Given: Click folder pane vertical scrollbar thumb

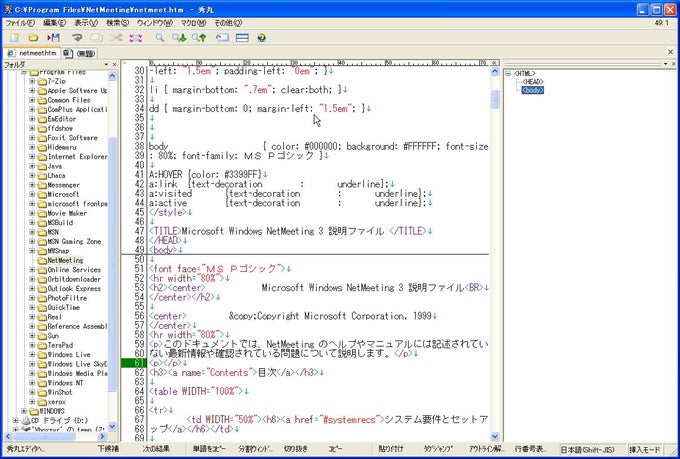Looking at the screenshot, I should (112, 265).
